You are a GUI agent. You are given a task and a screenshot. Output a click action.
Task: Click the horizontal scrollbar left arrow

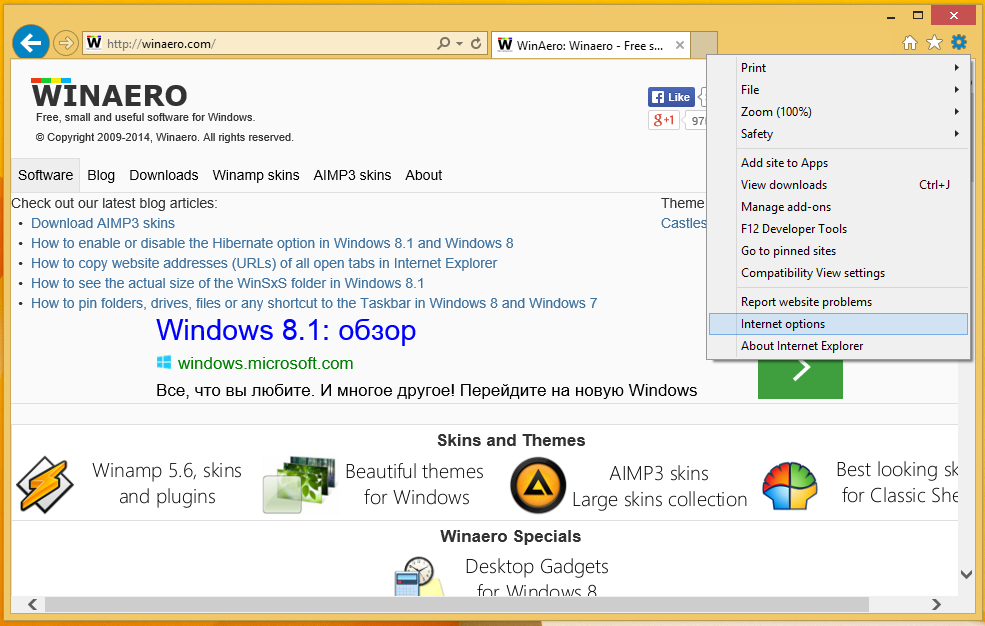32,604
